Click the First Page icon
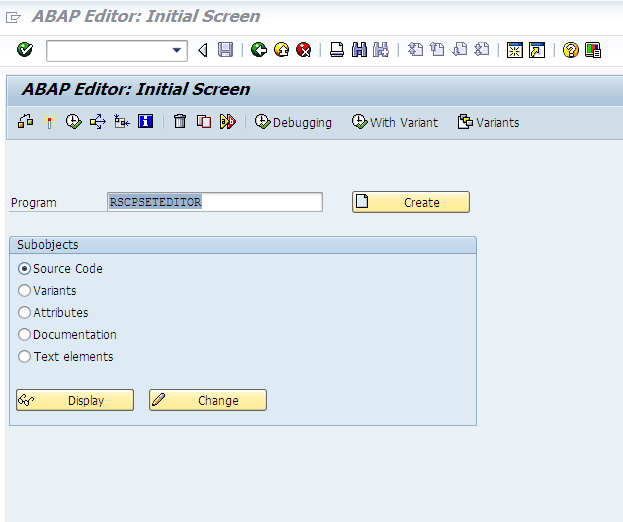 tap(416, 50)
